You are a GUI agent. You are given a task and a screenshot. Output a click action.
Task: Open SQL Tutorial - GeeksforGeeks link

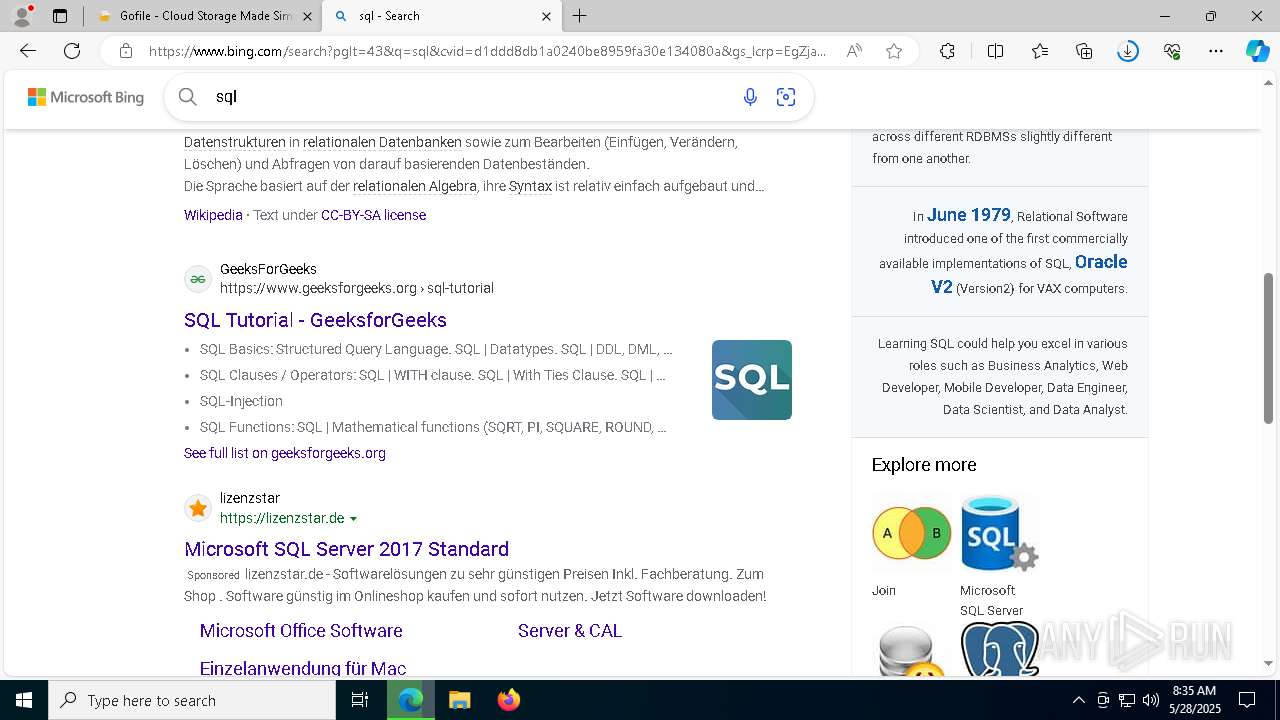(315, 320)
